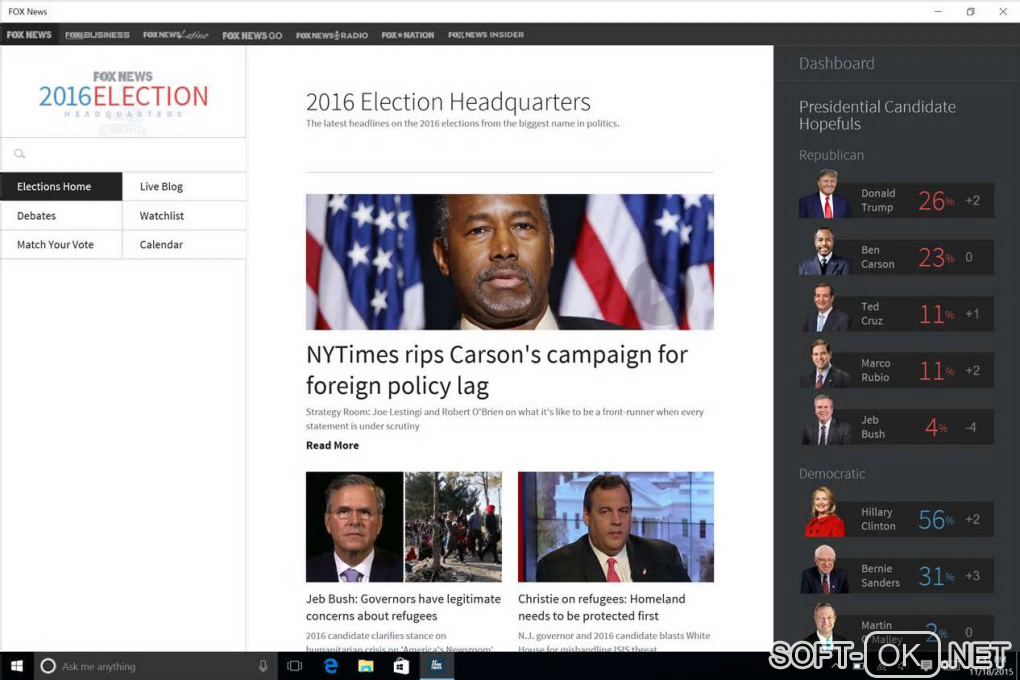Open Windows Store from taskbar
Screen dimensions: 1020x680
pyautogui.click(x=401, y=666)
